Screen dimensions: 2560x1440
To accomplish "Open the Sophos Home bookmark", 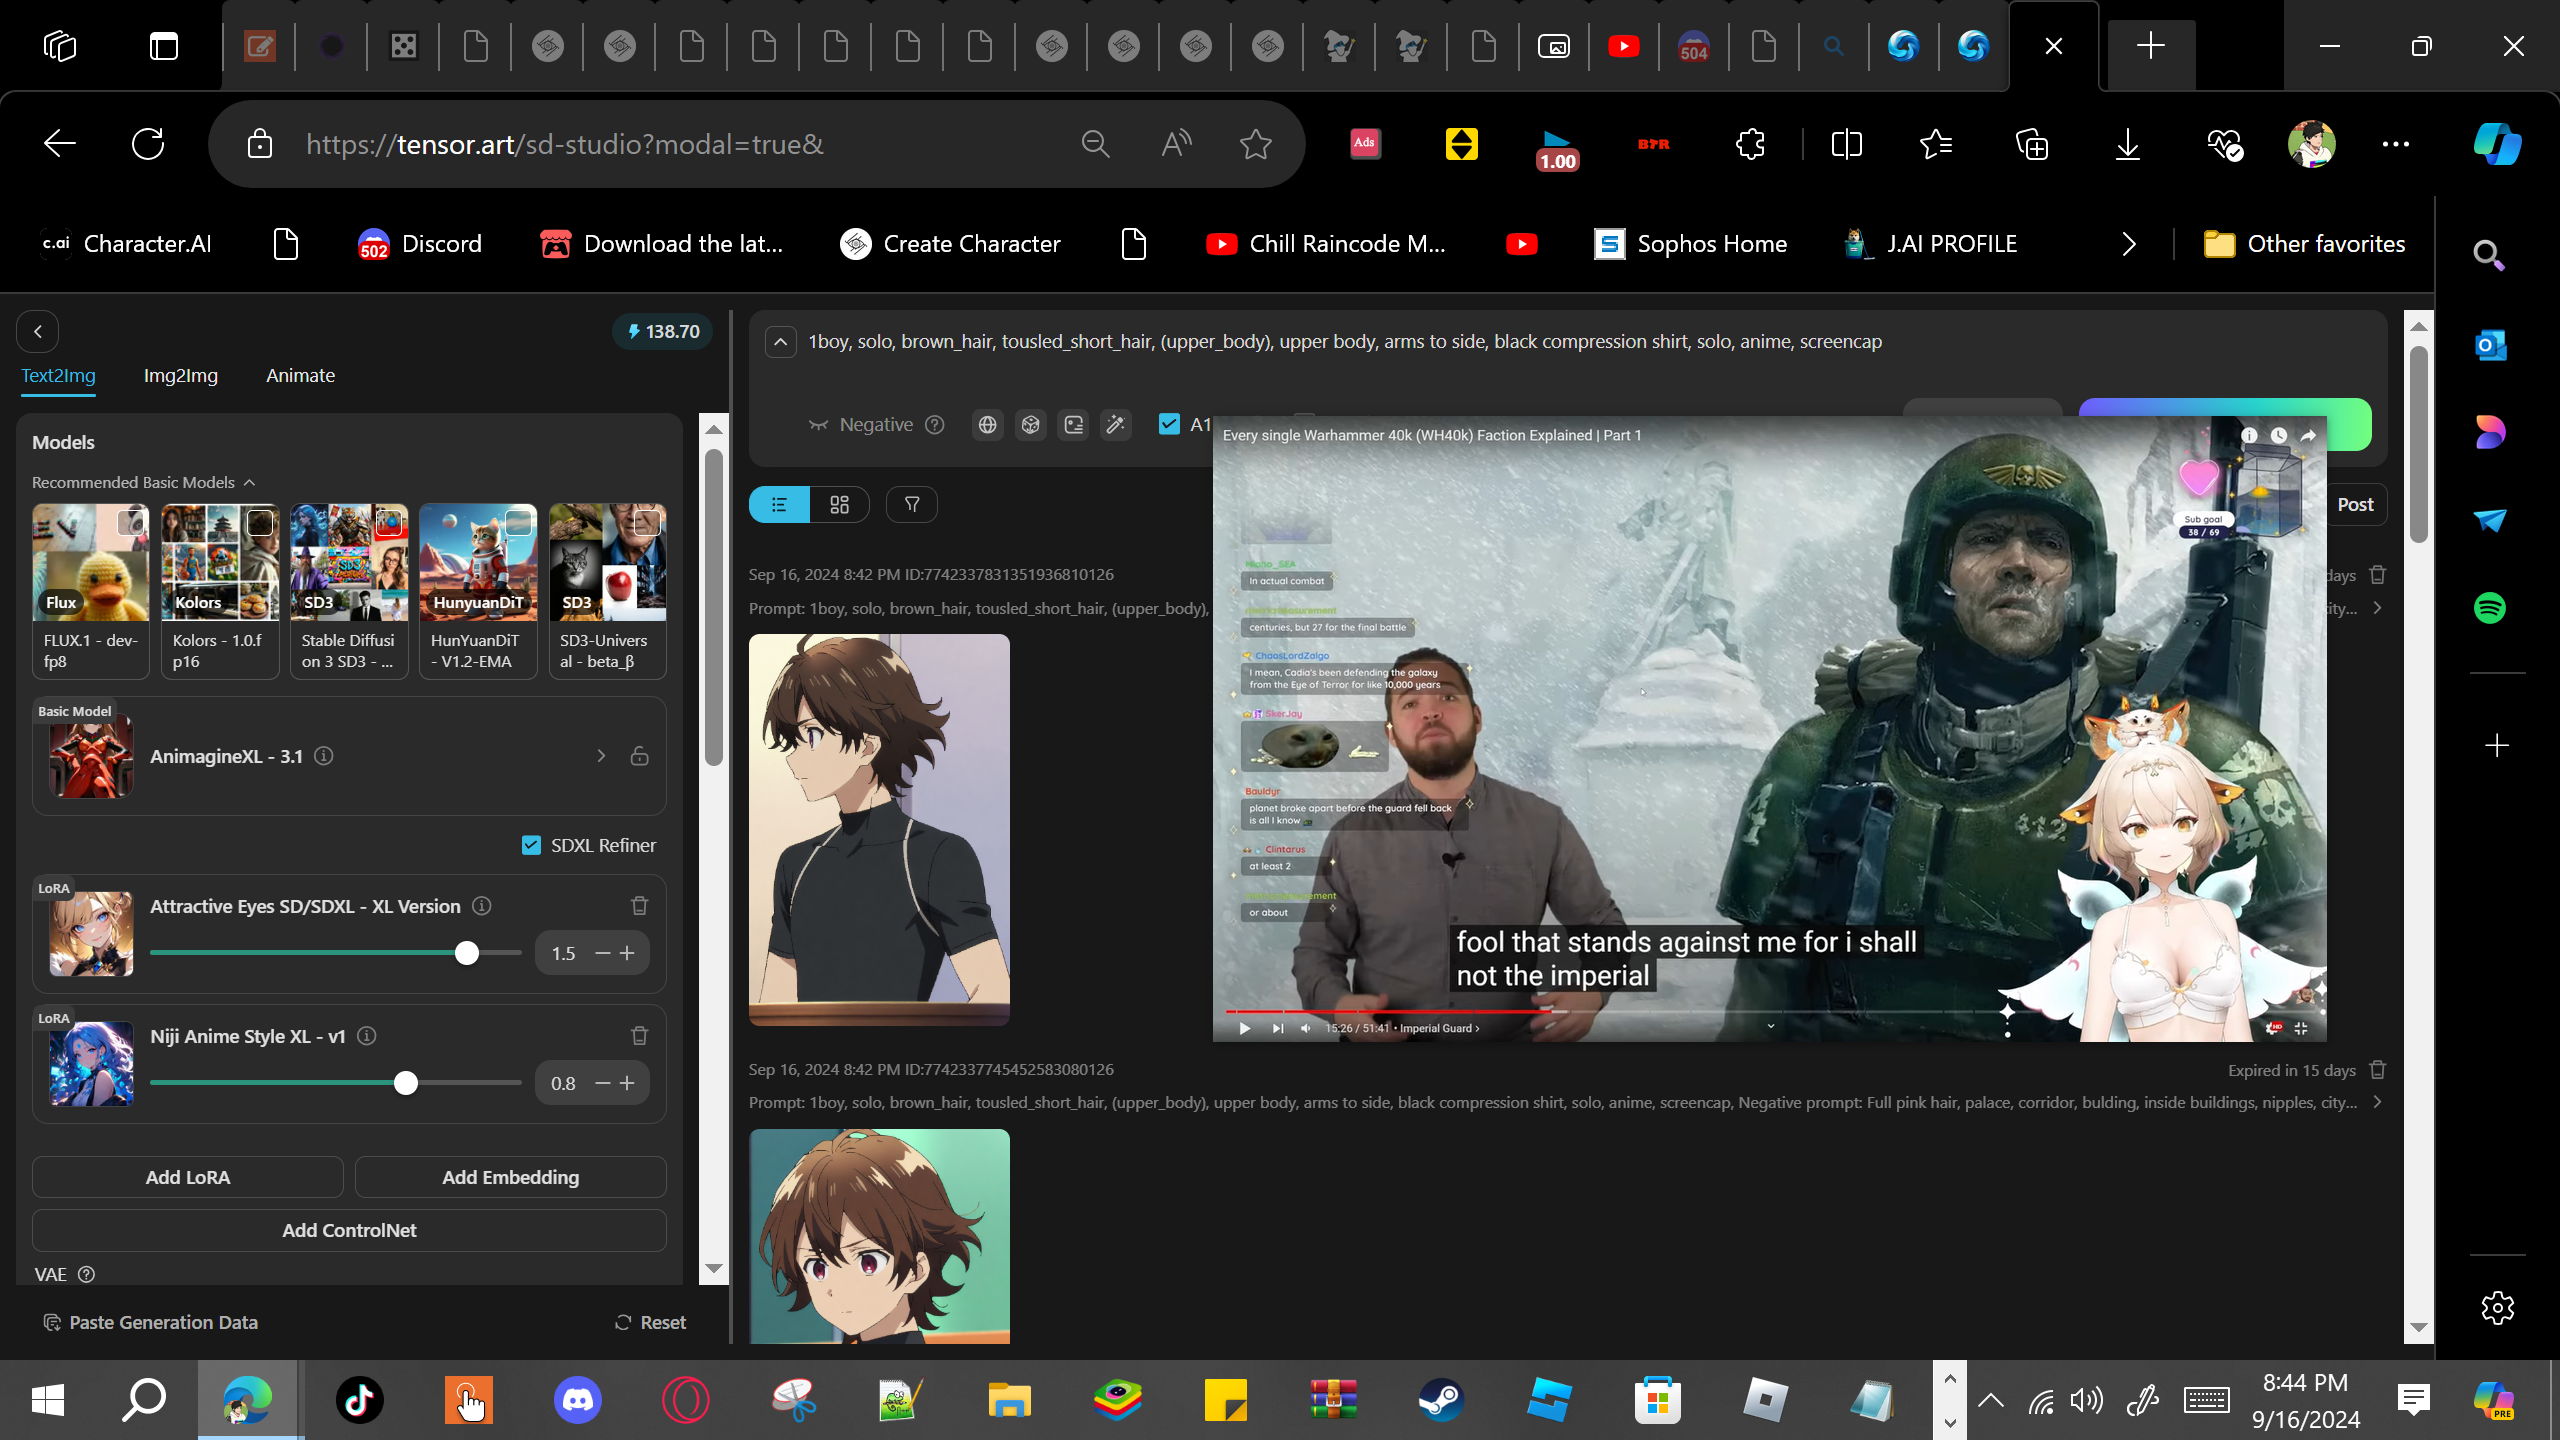I will click(1691, 244).
